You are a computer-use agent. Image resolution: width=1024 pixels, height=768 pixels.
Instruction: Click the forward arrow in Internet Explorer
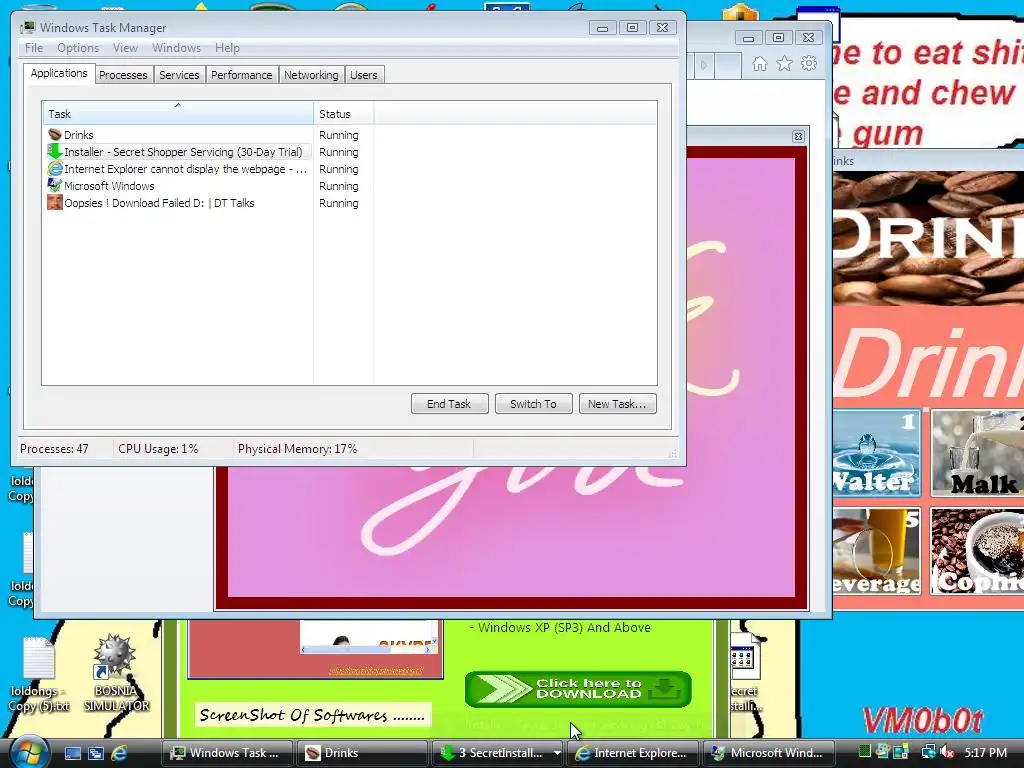click(x=703, y=65)
